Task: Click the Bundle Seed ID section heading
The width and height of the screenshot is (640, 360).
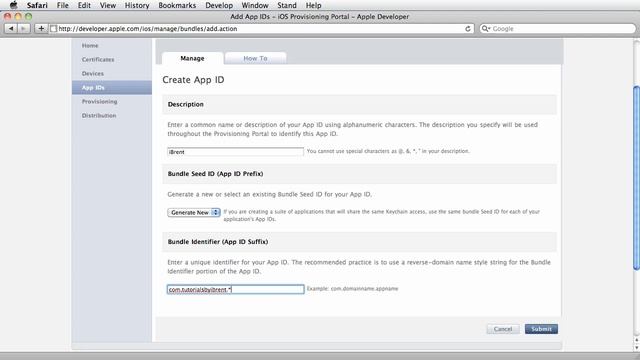Action: [x=216, y=173]
